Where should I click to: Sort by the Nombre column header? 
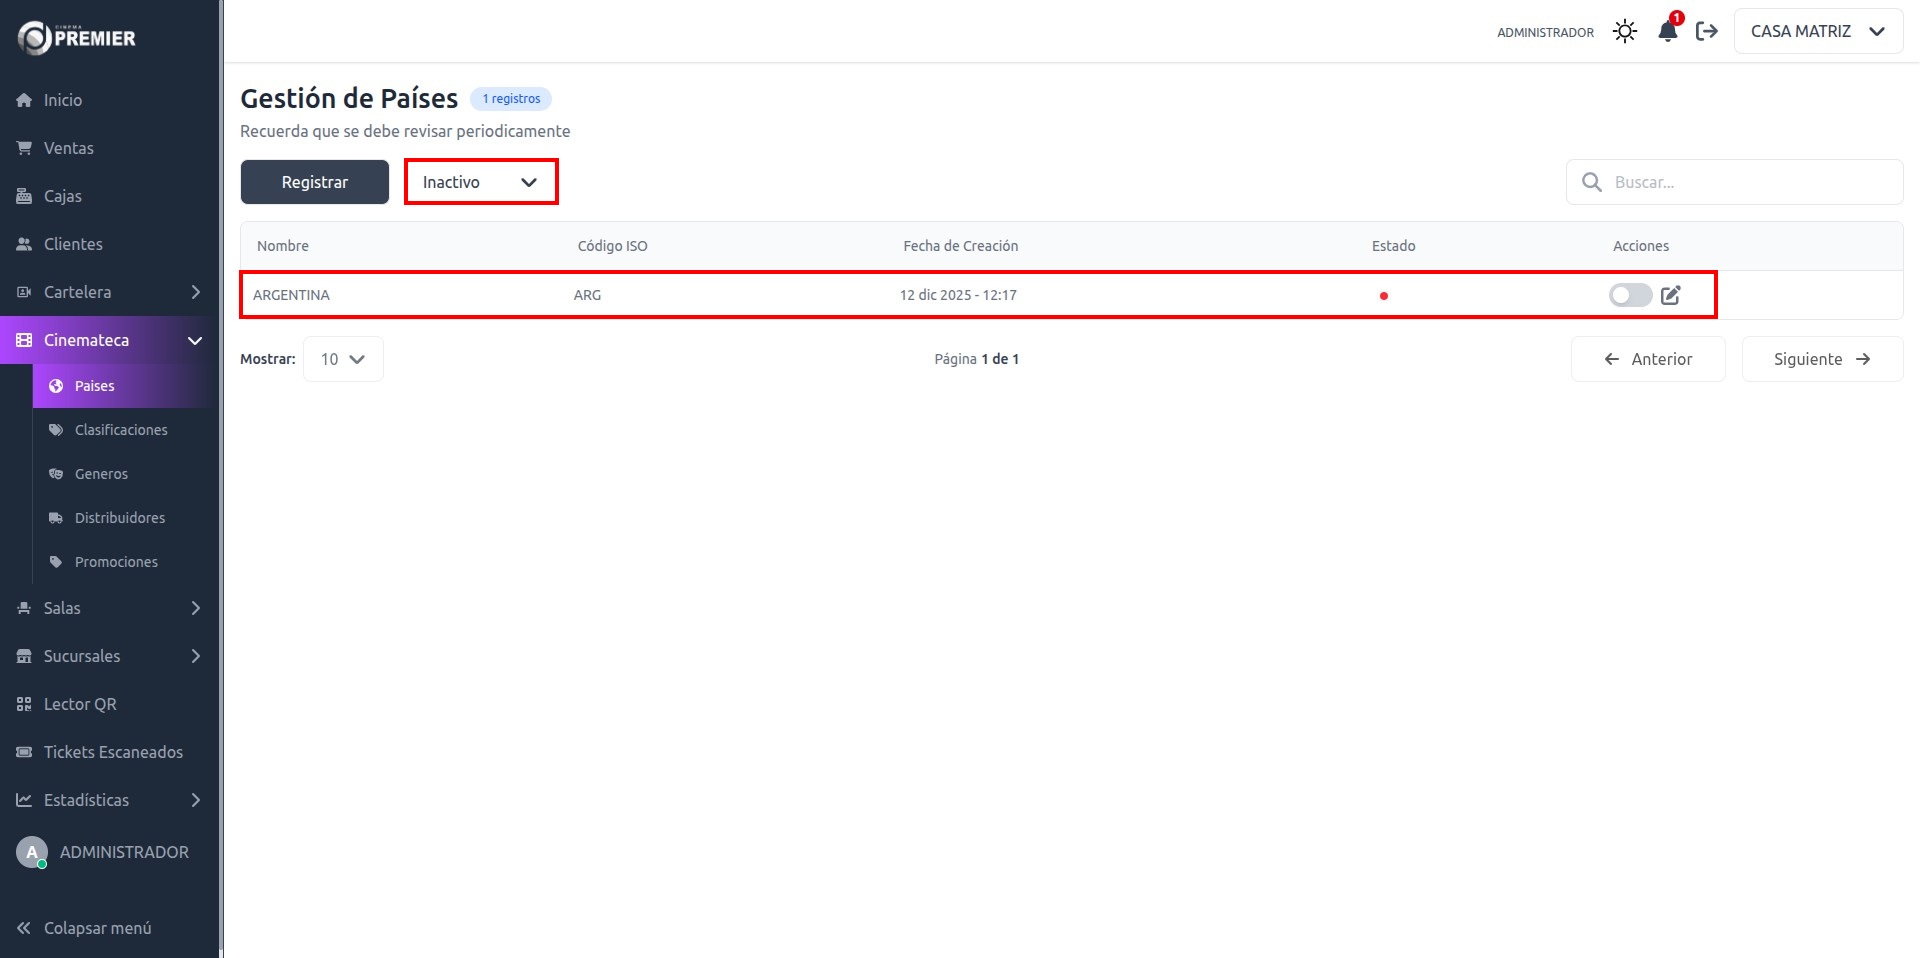[283, 246]
